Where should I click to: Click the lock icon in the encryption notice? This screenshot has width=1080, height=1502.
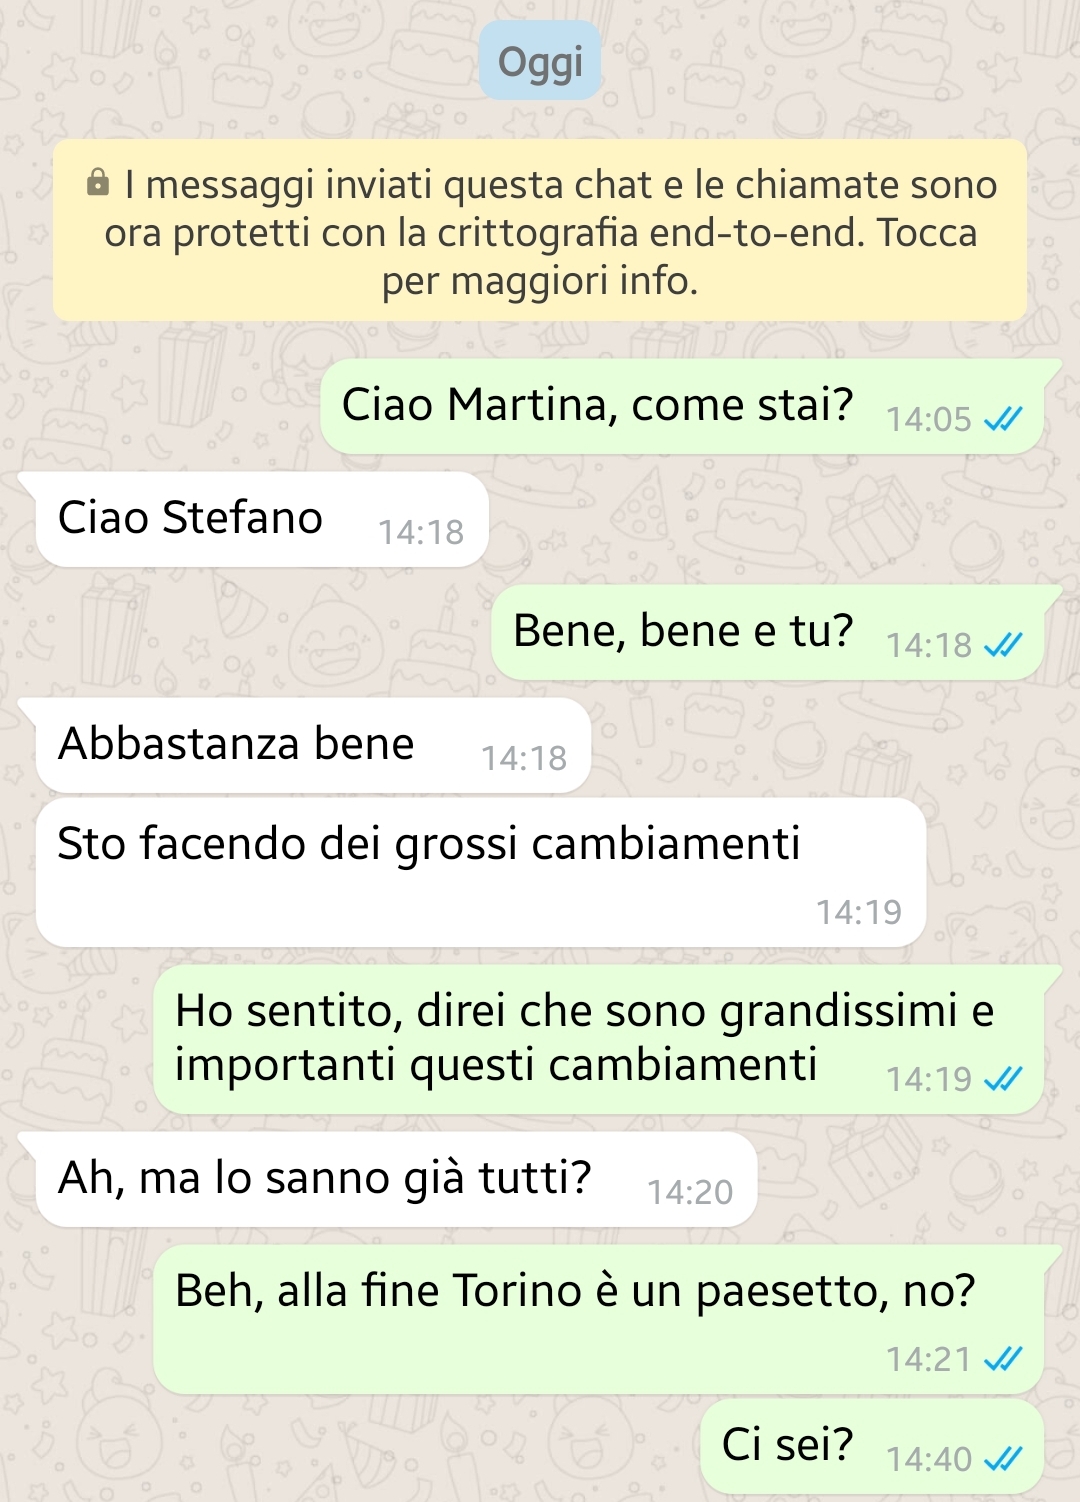pyautogui.click(x=98, y=183)
